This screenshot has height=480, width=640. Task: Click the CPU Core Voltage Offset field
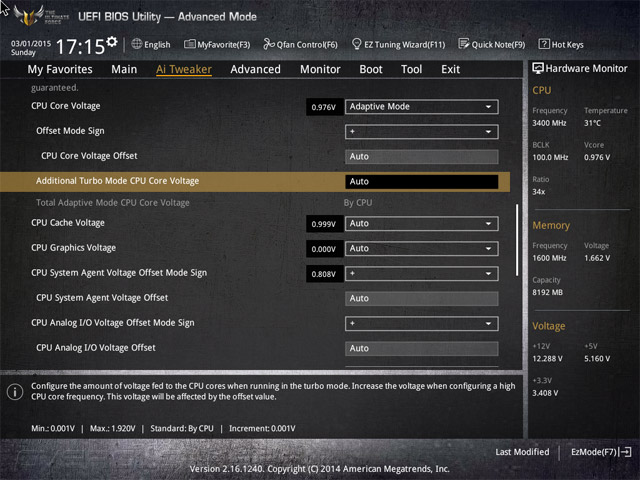tap(422, 156)
